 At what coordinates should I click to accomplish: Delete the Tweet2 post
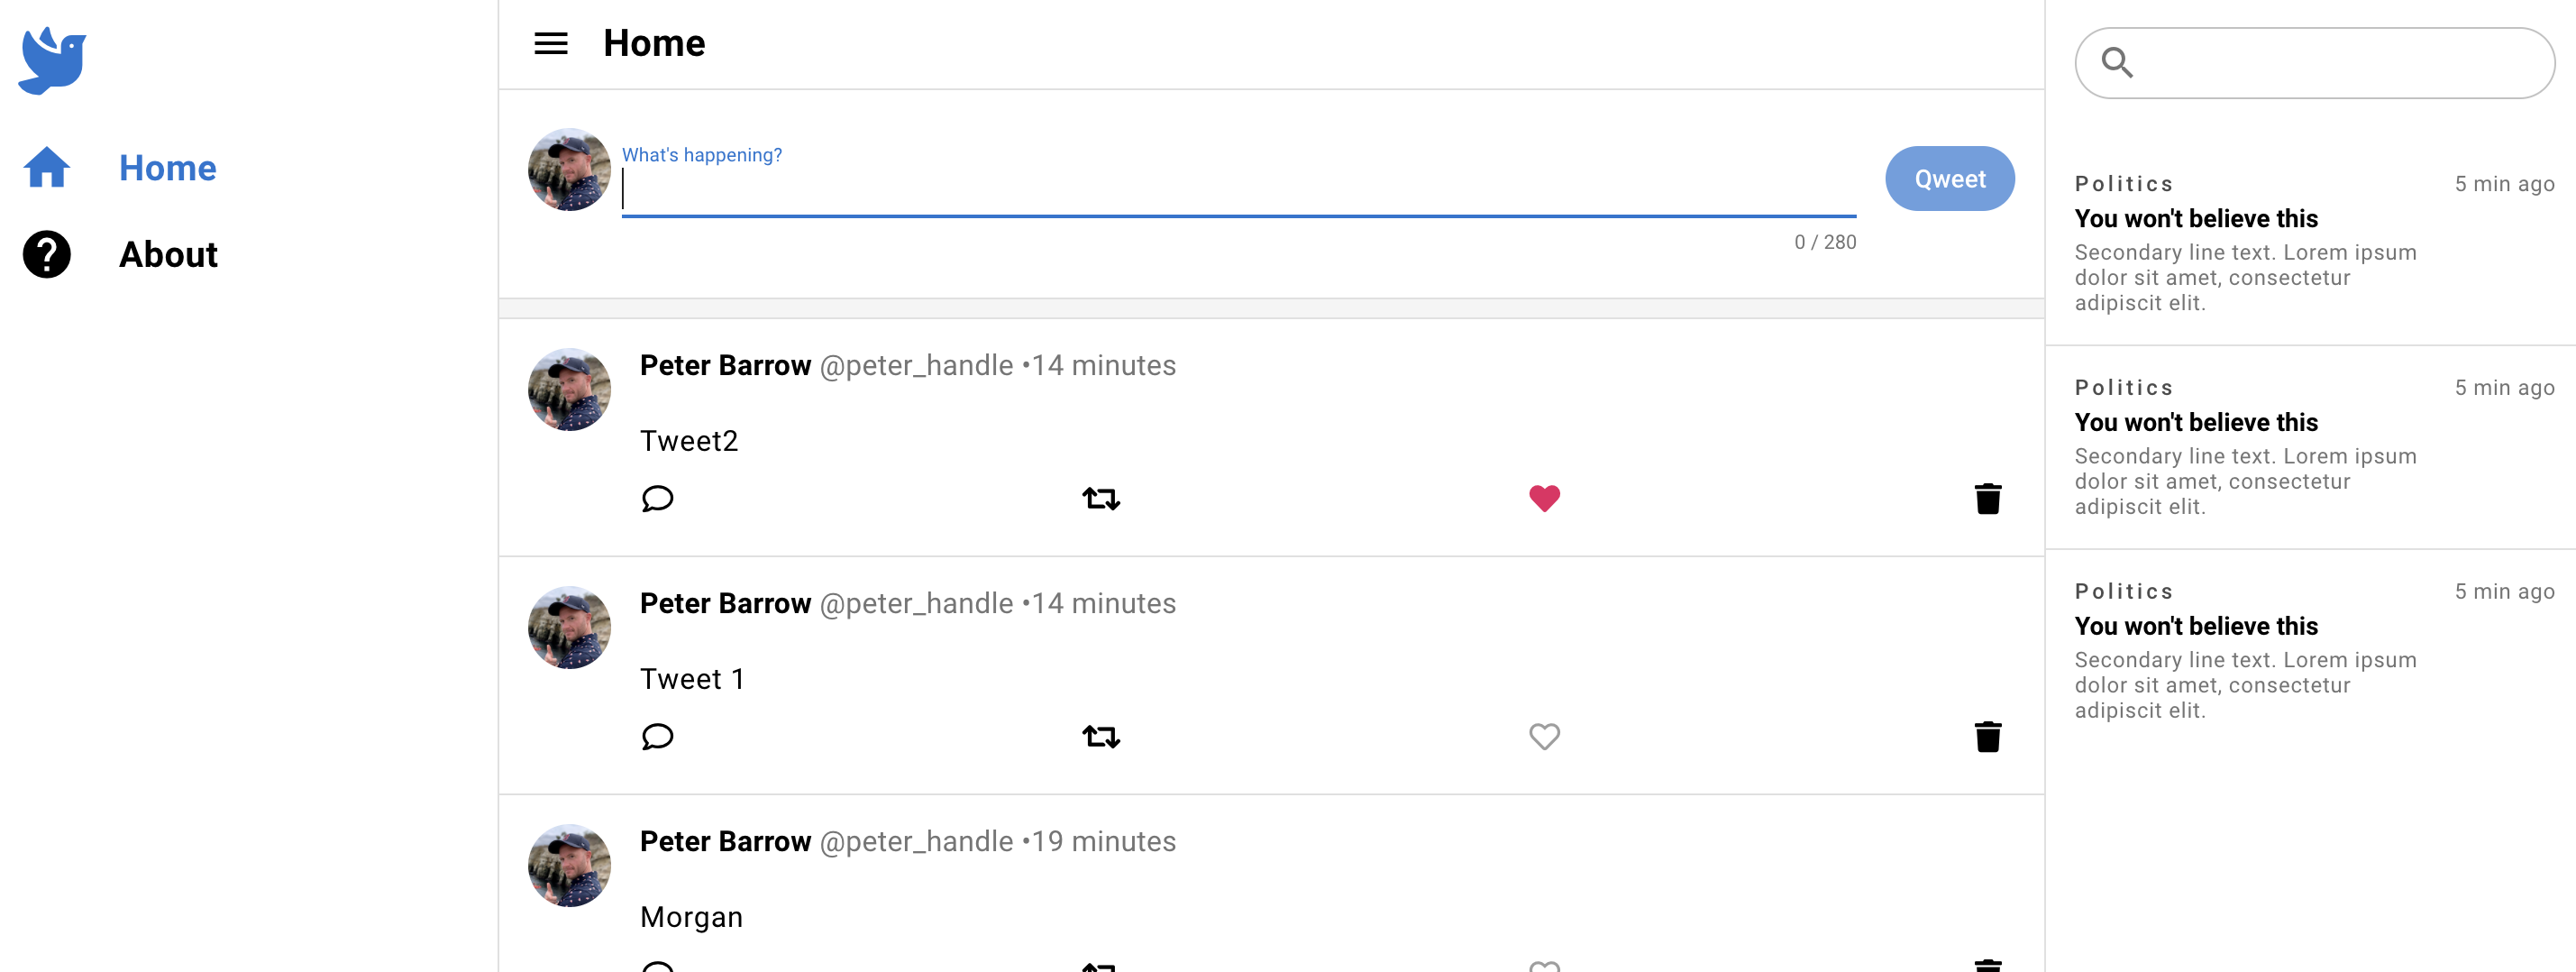(1987, 498)
